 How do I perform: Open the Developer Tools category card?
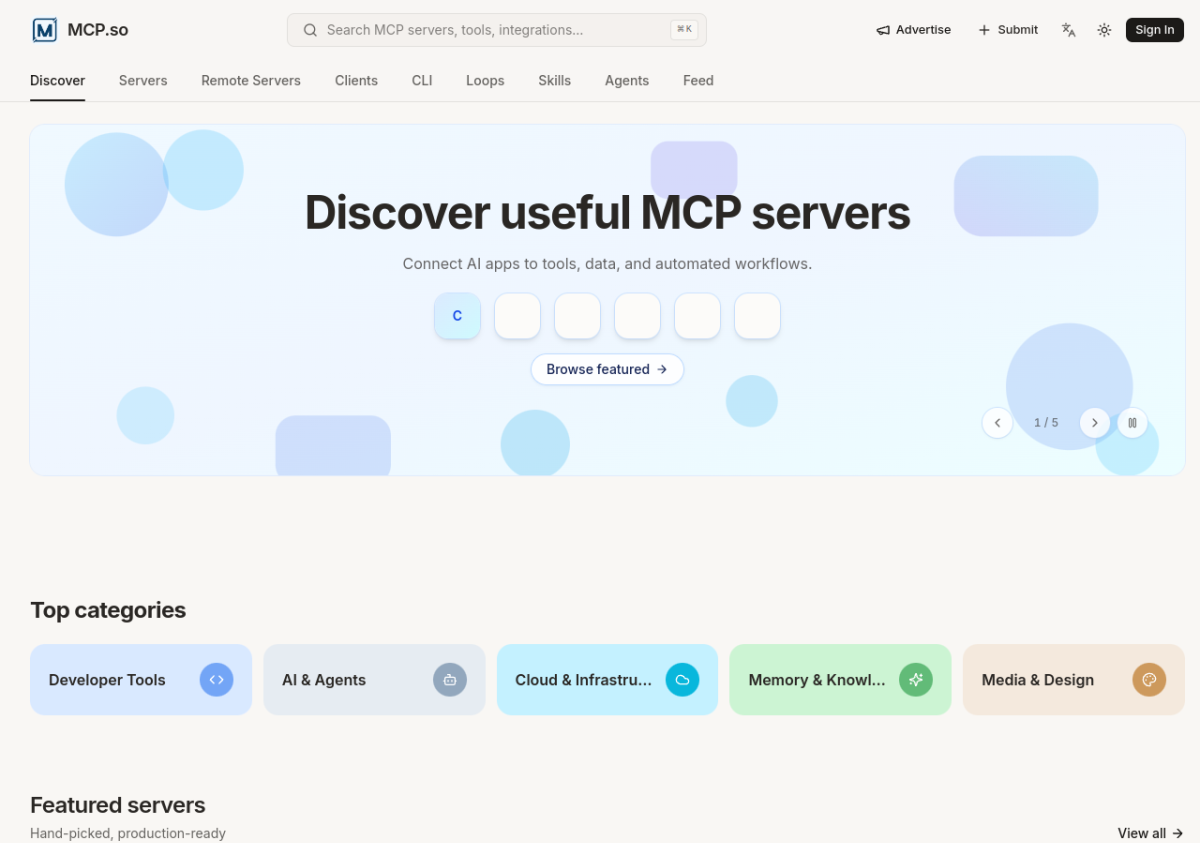(141, 680)
